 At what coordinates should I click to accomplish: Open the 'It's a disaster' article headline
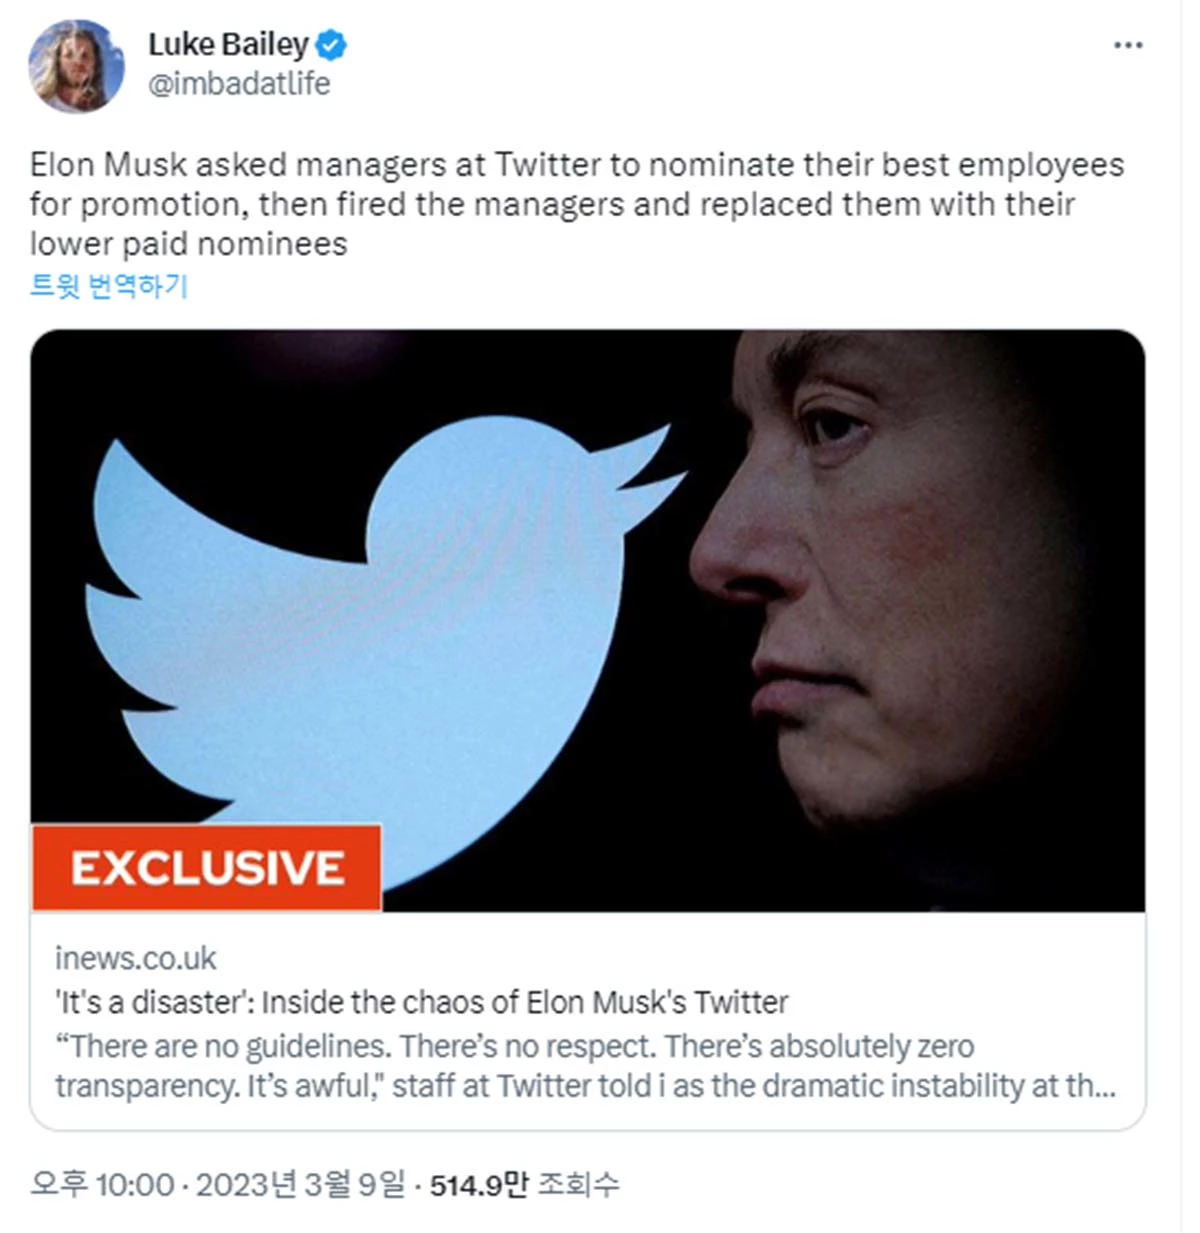point(421,1002)
